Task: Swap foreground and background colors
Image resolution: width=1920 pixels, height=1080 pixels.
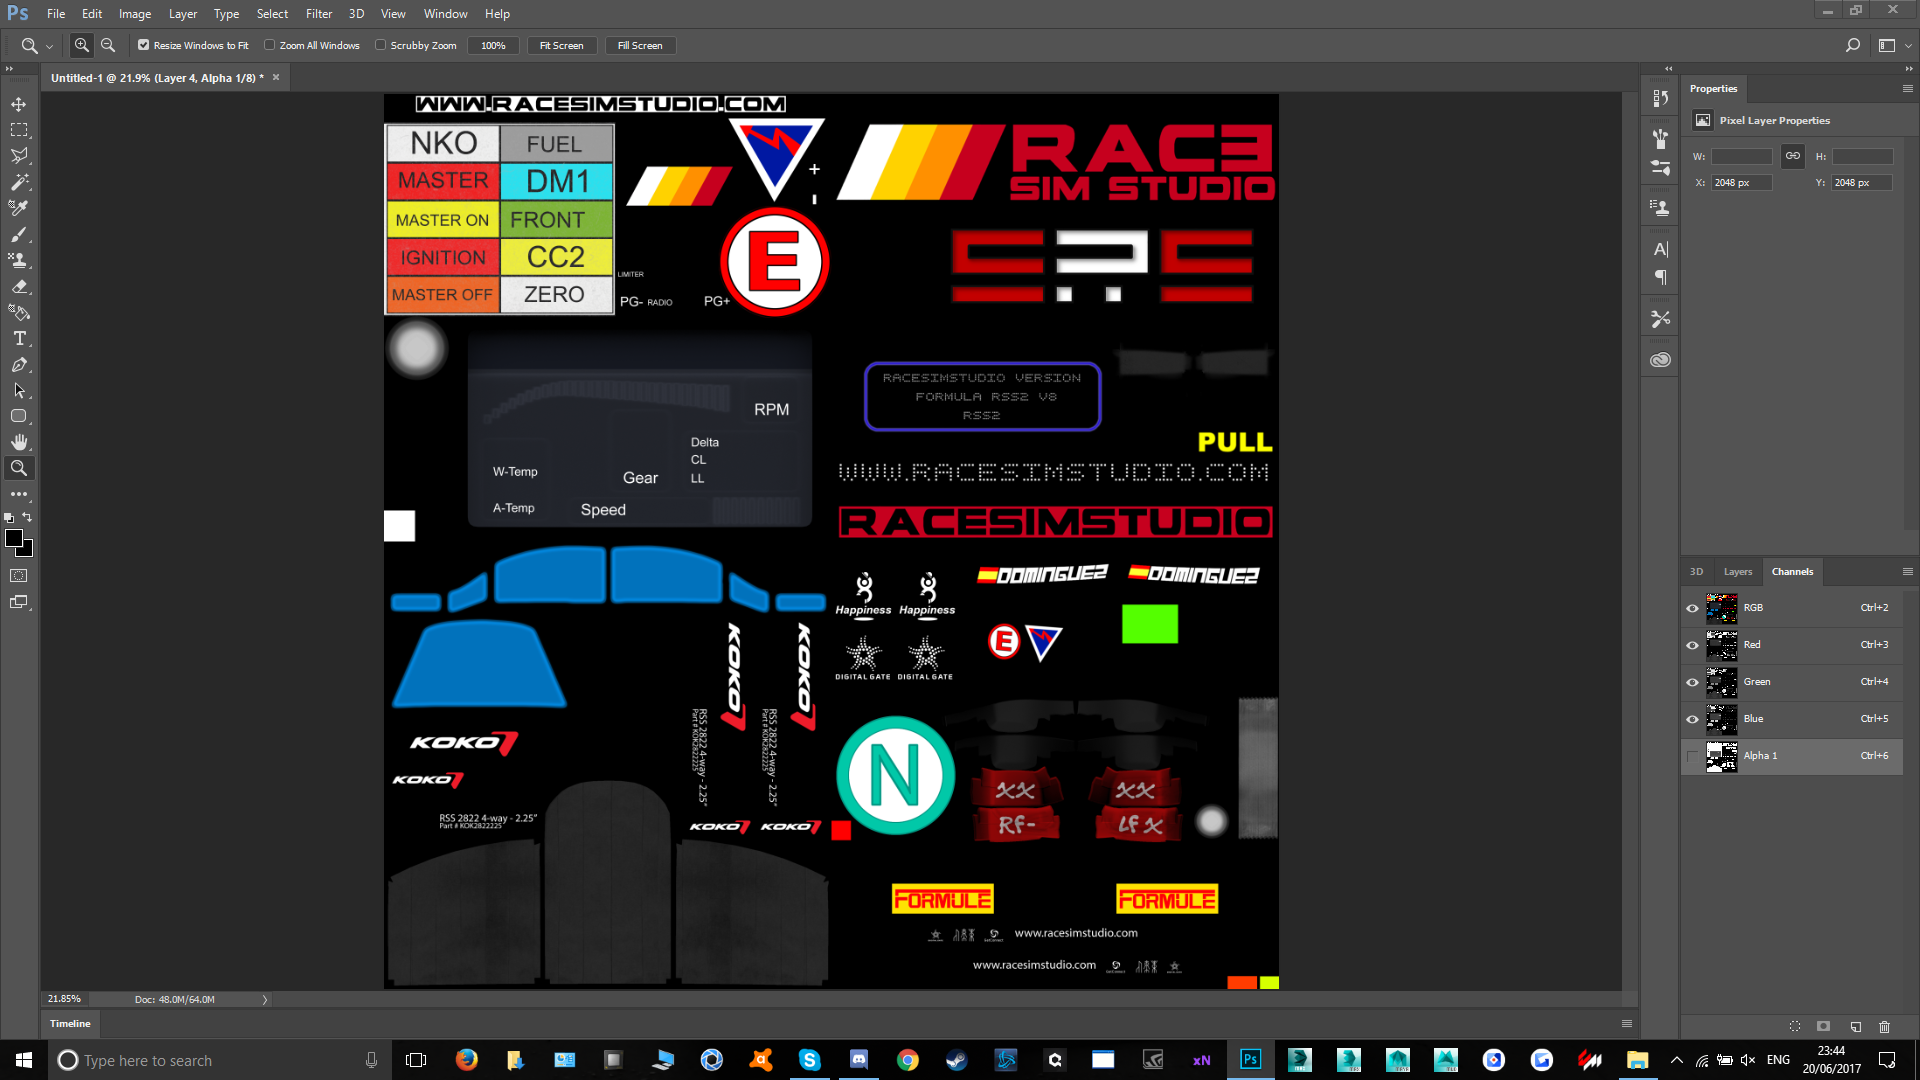Action: pyautogui.click(x=28, y=517)
